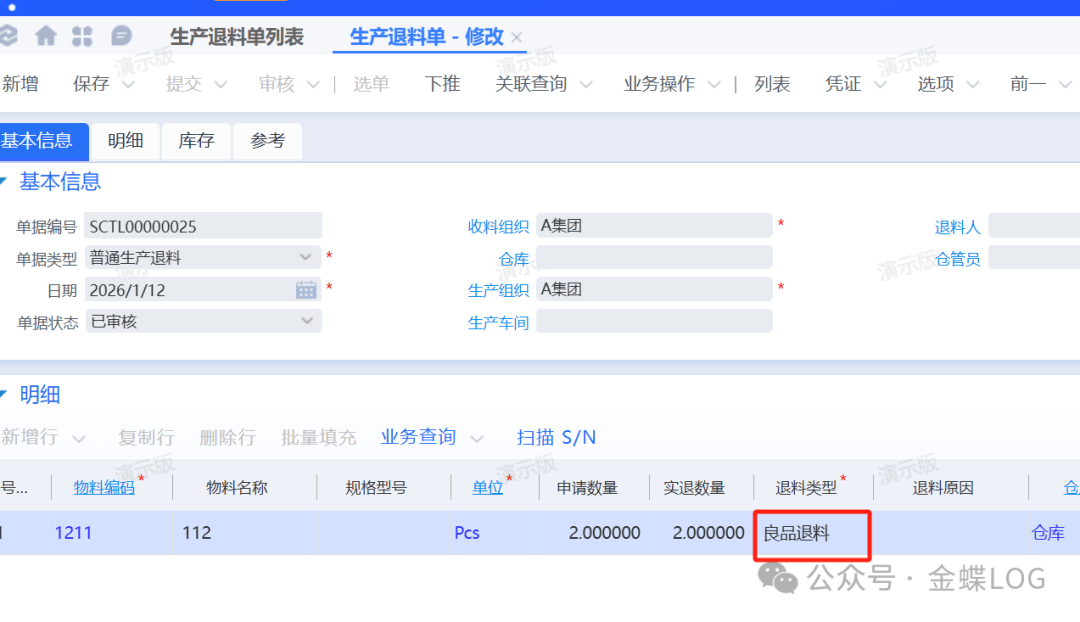Click the 下推 toolbar button
The width and height of the screenshot is (1080, 622).
442,84
